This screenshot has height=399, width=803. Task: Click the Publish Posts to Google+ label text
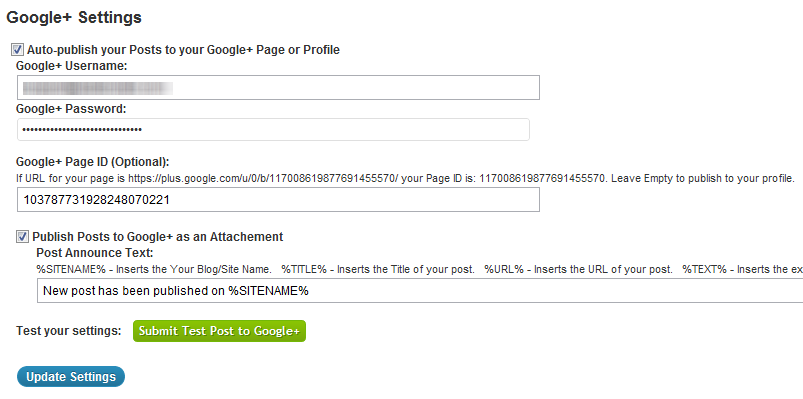[158, 237]
